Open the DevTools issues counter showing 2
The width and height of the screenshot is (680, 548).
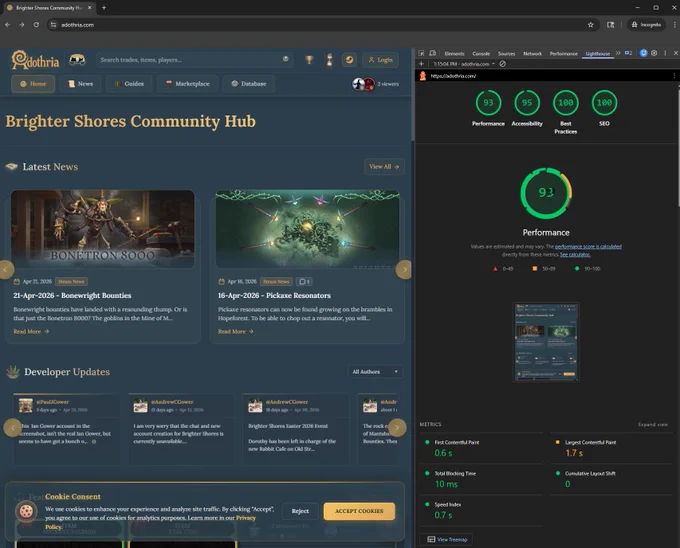point(628,53)
